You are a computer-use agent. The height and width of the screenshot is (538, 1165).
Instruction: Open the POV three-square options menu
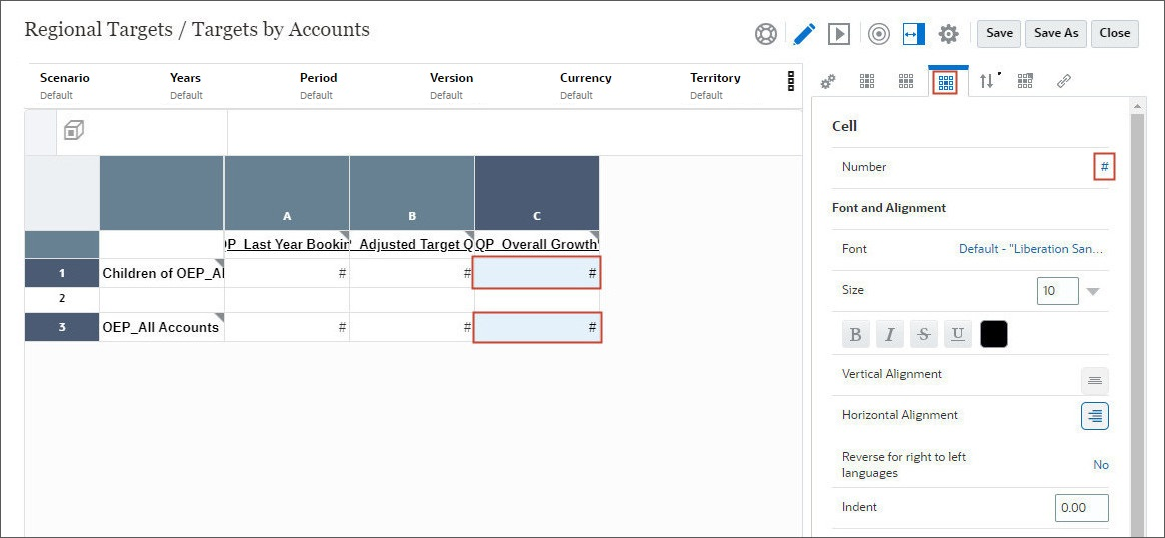point(791,81)
